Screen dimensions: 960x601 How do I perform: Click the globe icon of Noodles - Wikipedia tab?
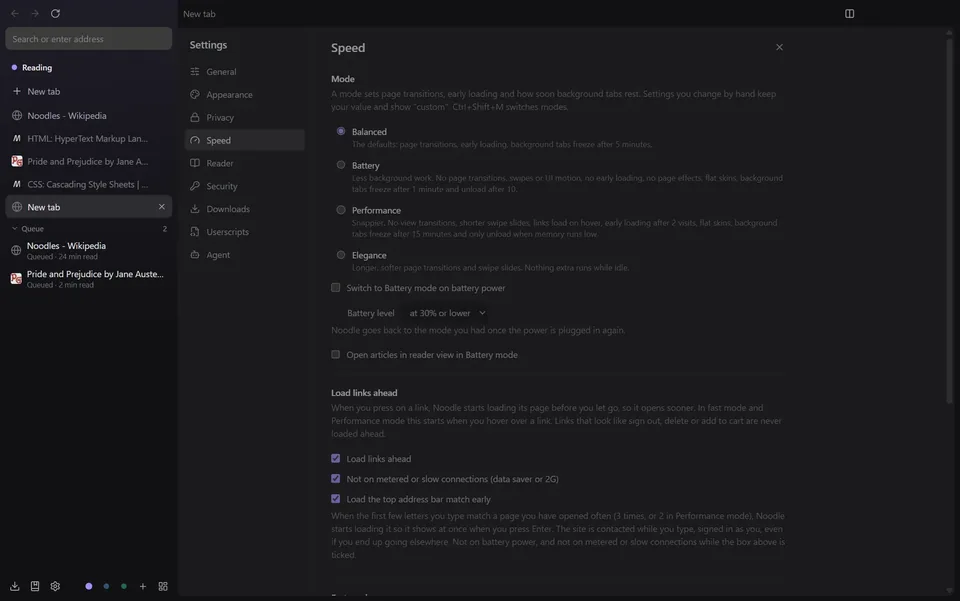[x=17, y=116]
